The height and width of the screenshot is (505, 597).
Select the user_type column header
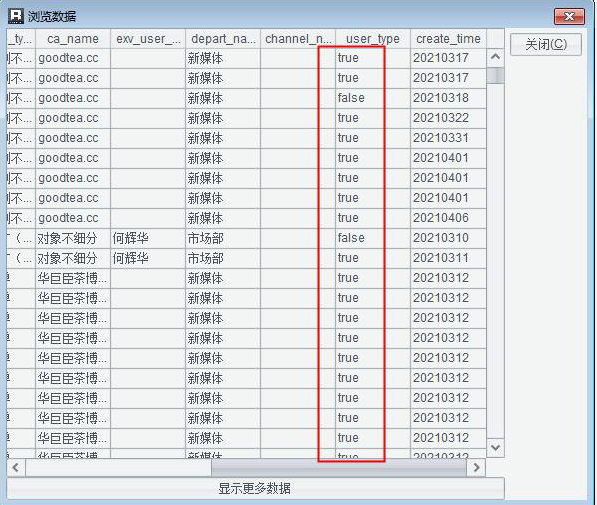coord(373,39)
